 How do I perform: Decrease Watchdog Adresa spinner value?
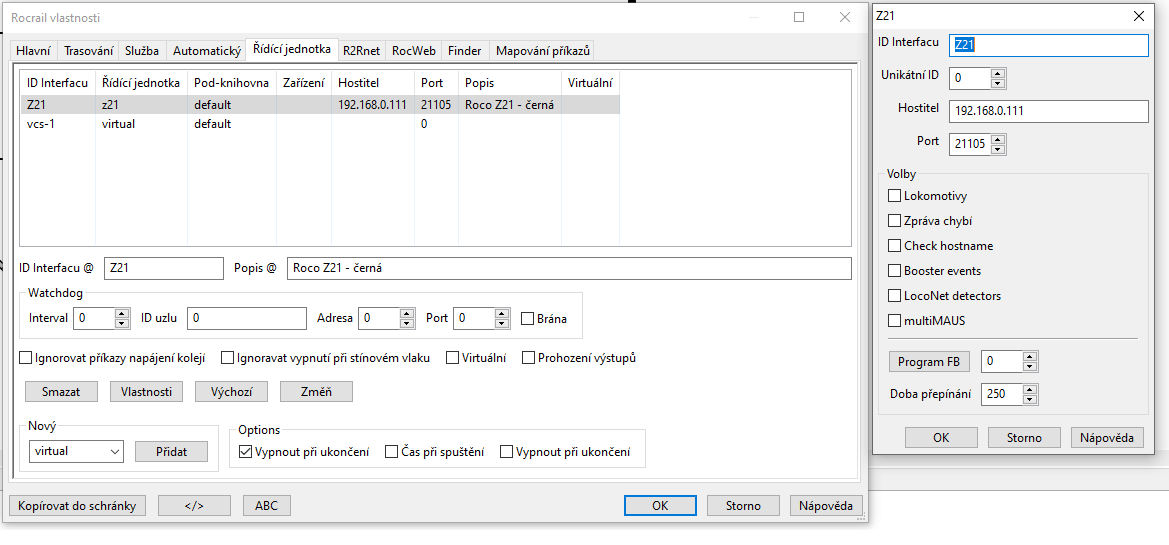tap(407, 324)
